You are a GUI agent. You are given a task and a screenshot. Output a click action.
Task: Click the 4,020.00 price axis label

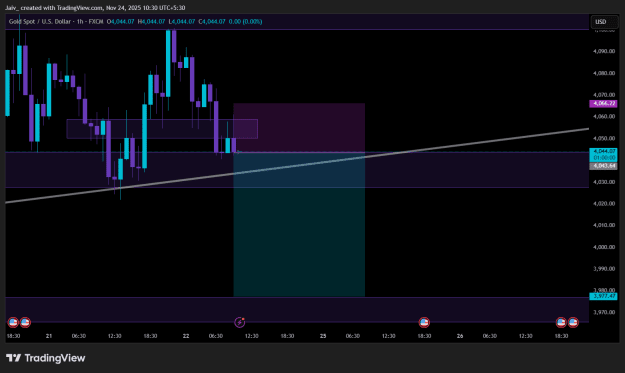coord(604,204)
